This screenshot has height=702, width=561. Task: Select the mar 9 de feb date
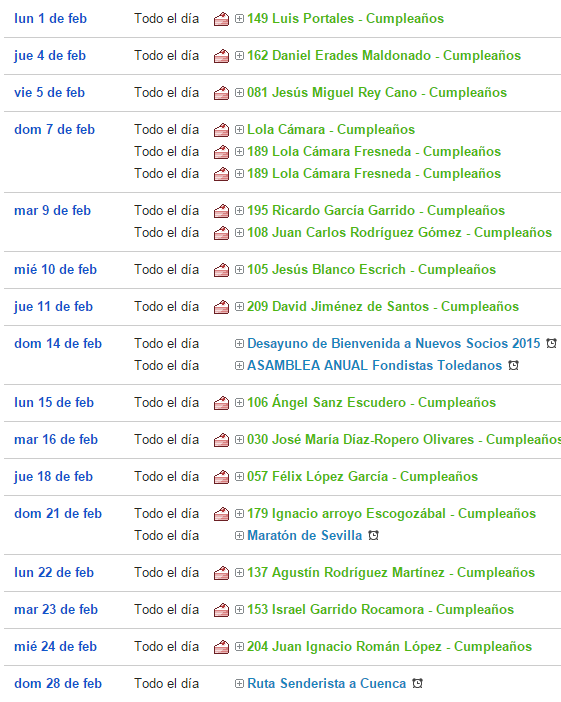point(52,210)
